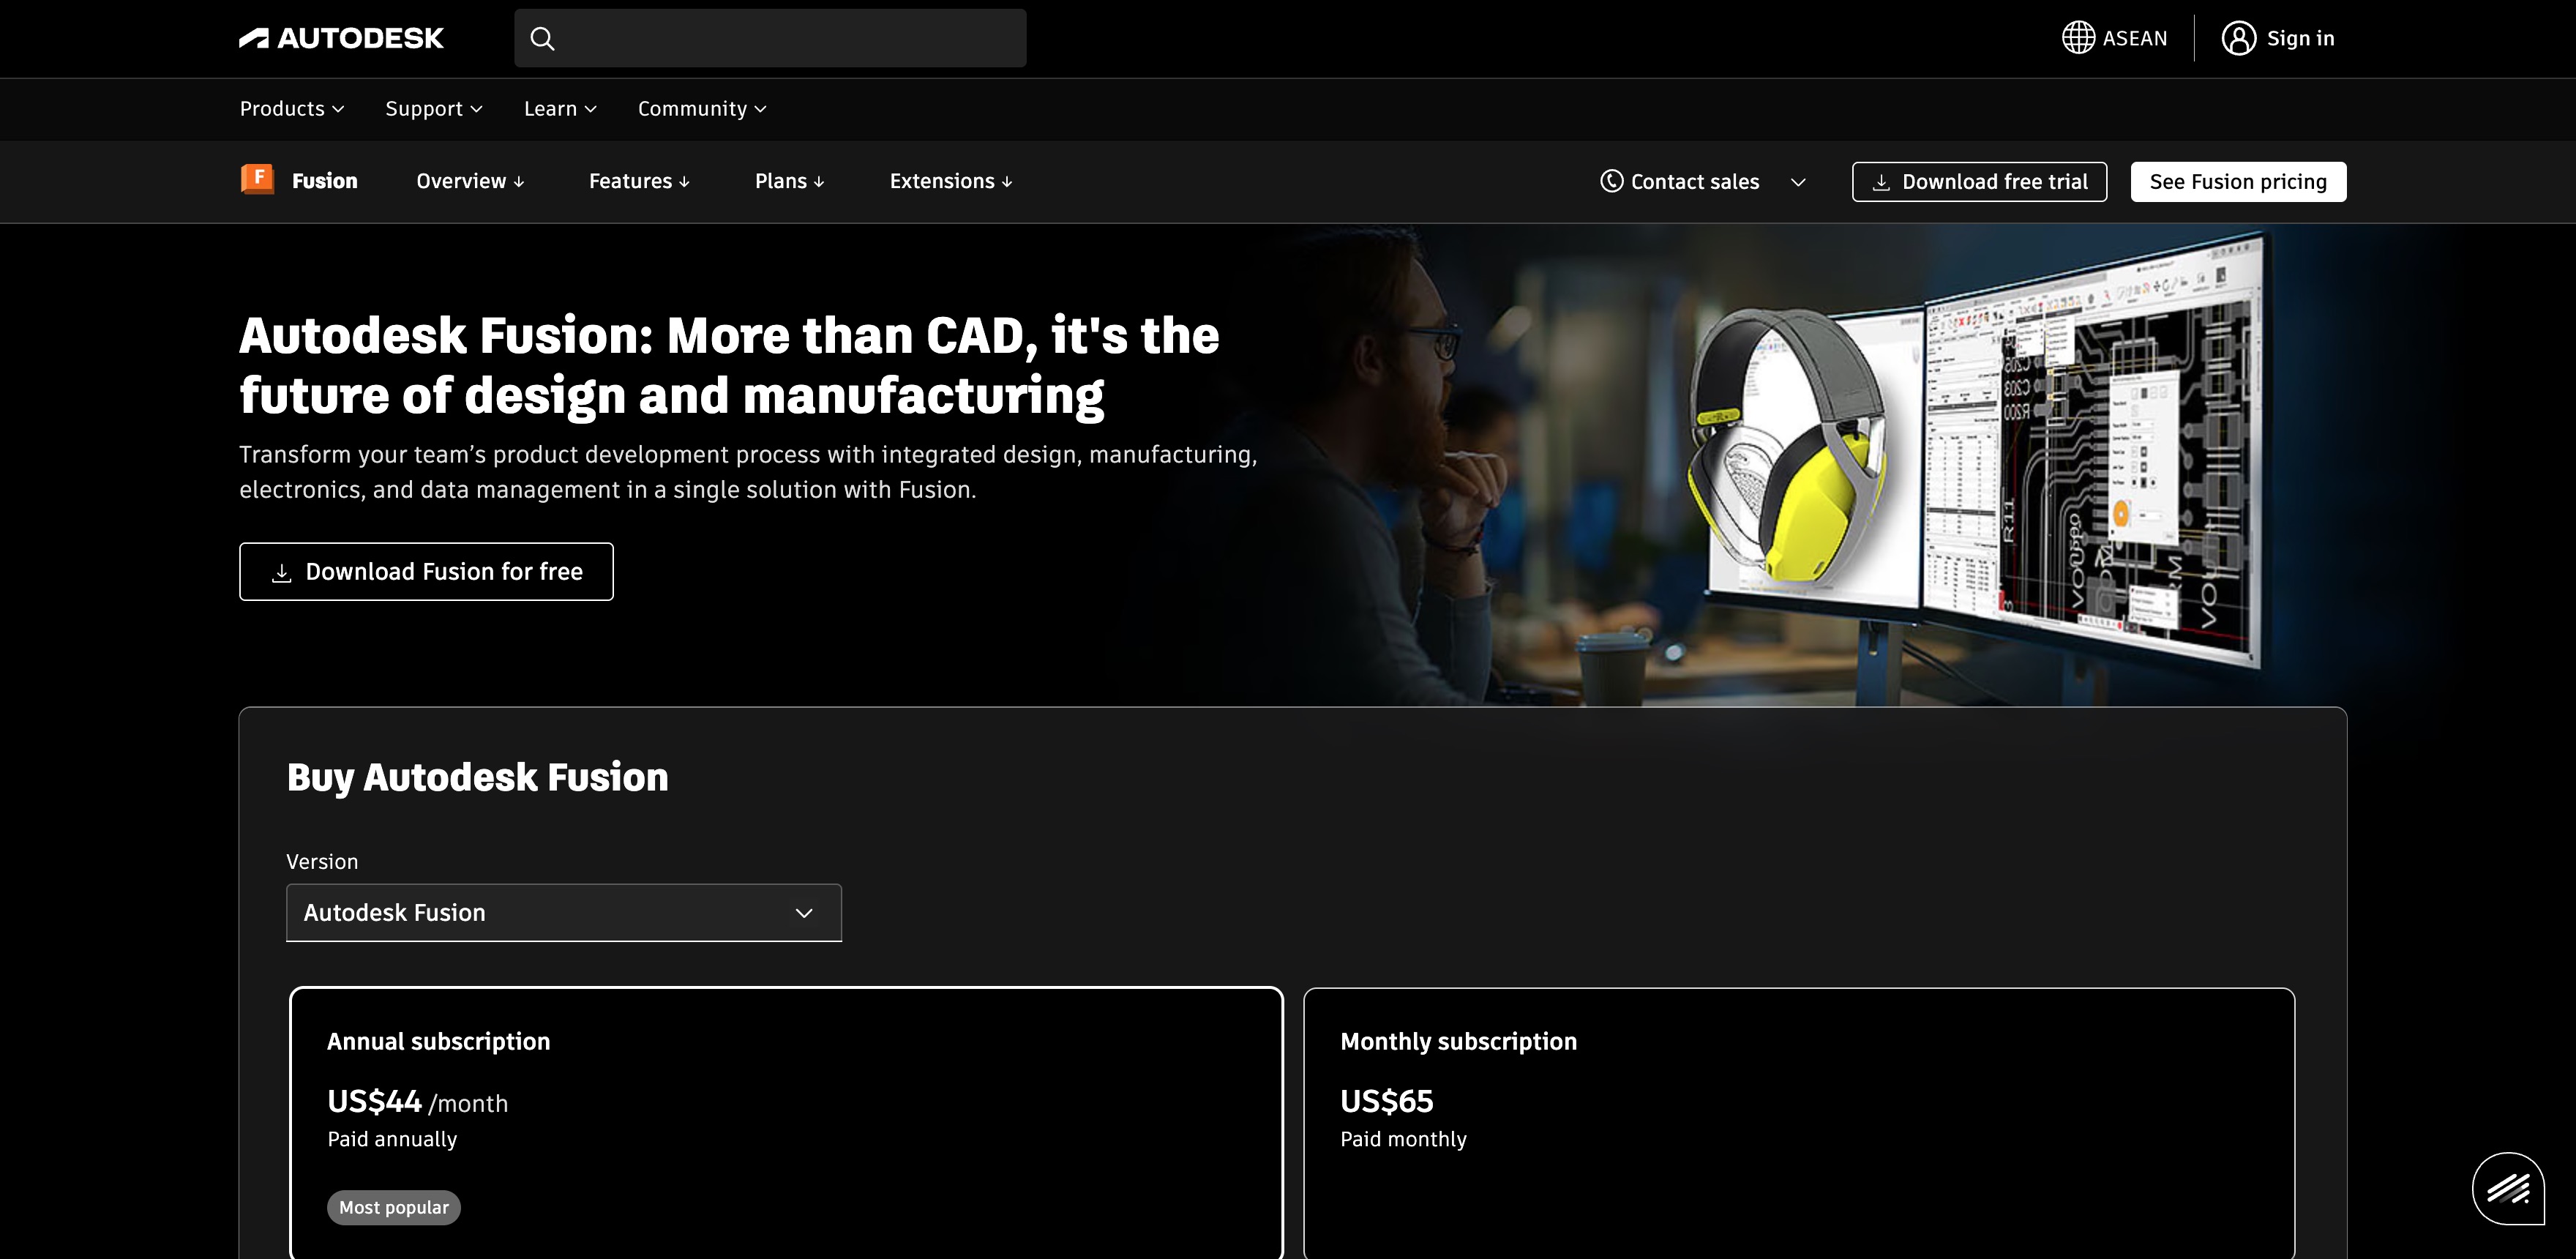Click the Contact sales clock icon
The height and width of the screenshot is (1259, 2576).
(x=1611, y=181)
